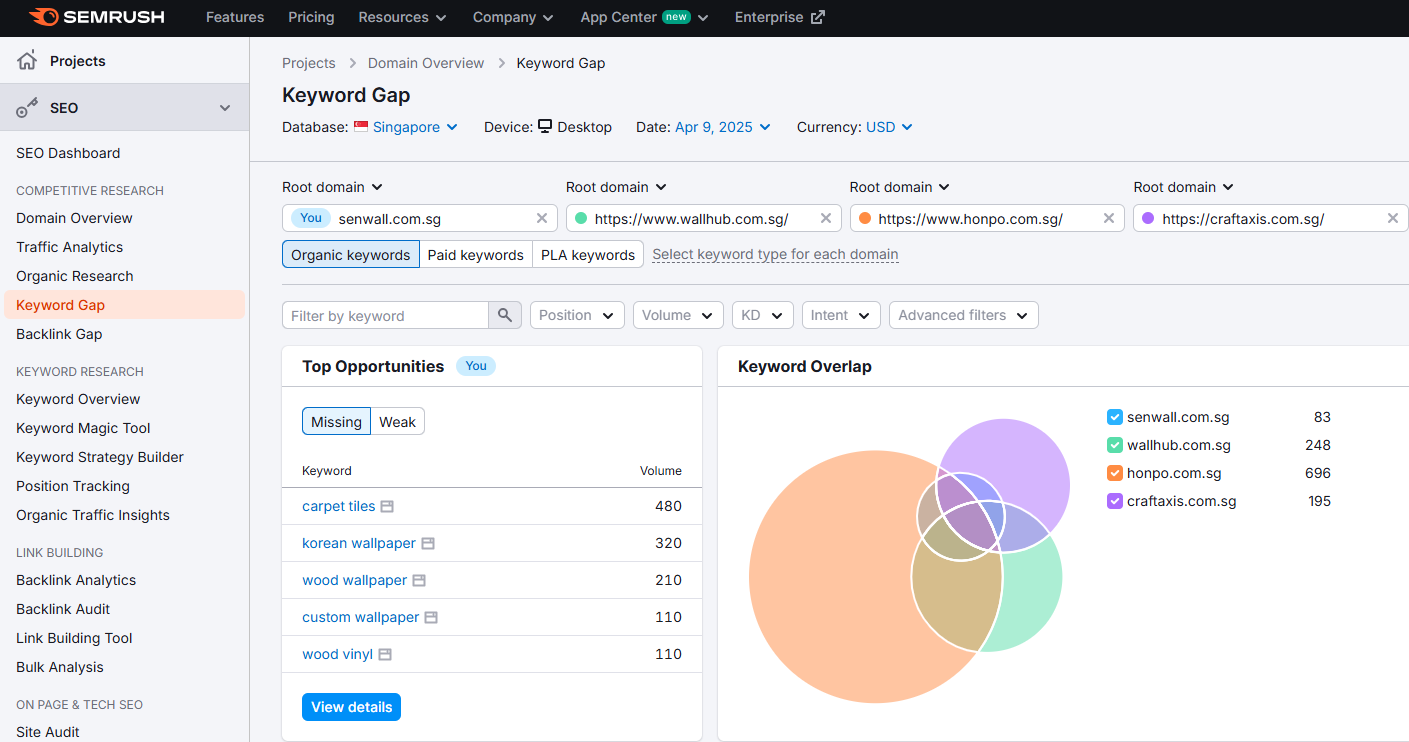Open Keyword Magic Tool in sidebar

click(x=83, y=428)
